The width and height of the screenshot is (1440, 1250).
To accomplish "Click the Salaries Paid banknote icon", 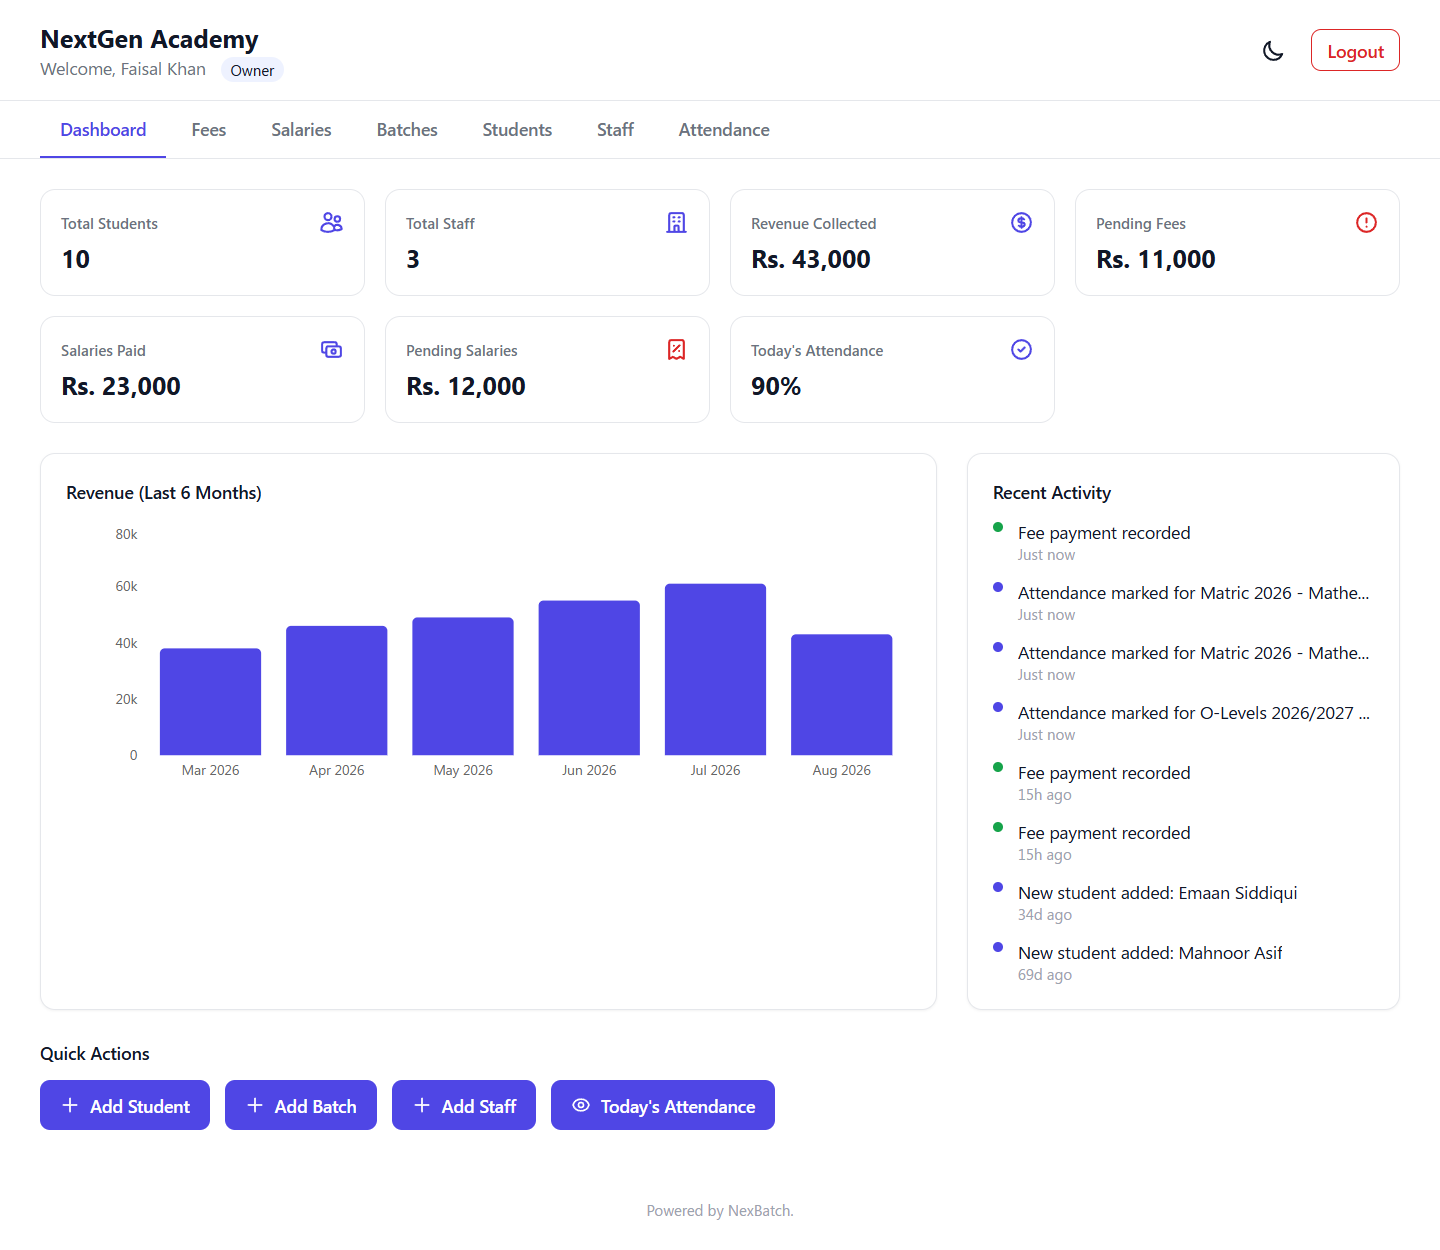I will [x=332, y=349].
